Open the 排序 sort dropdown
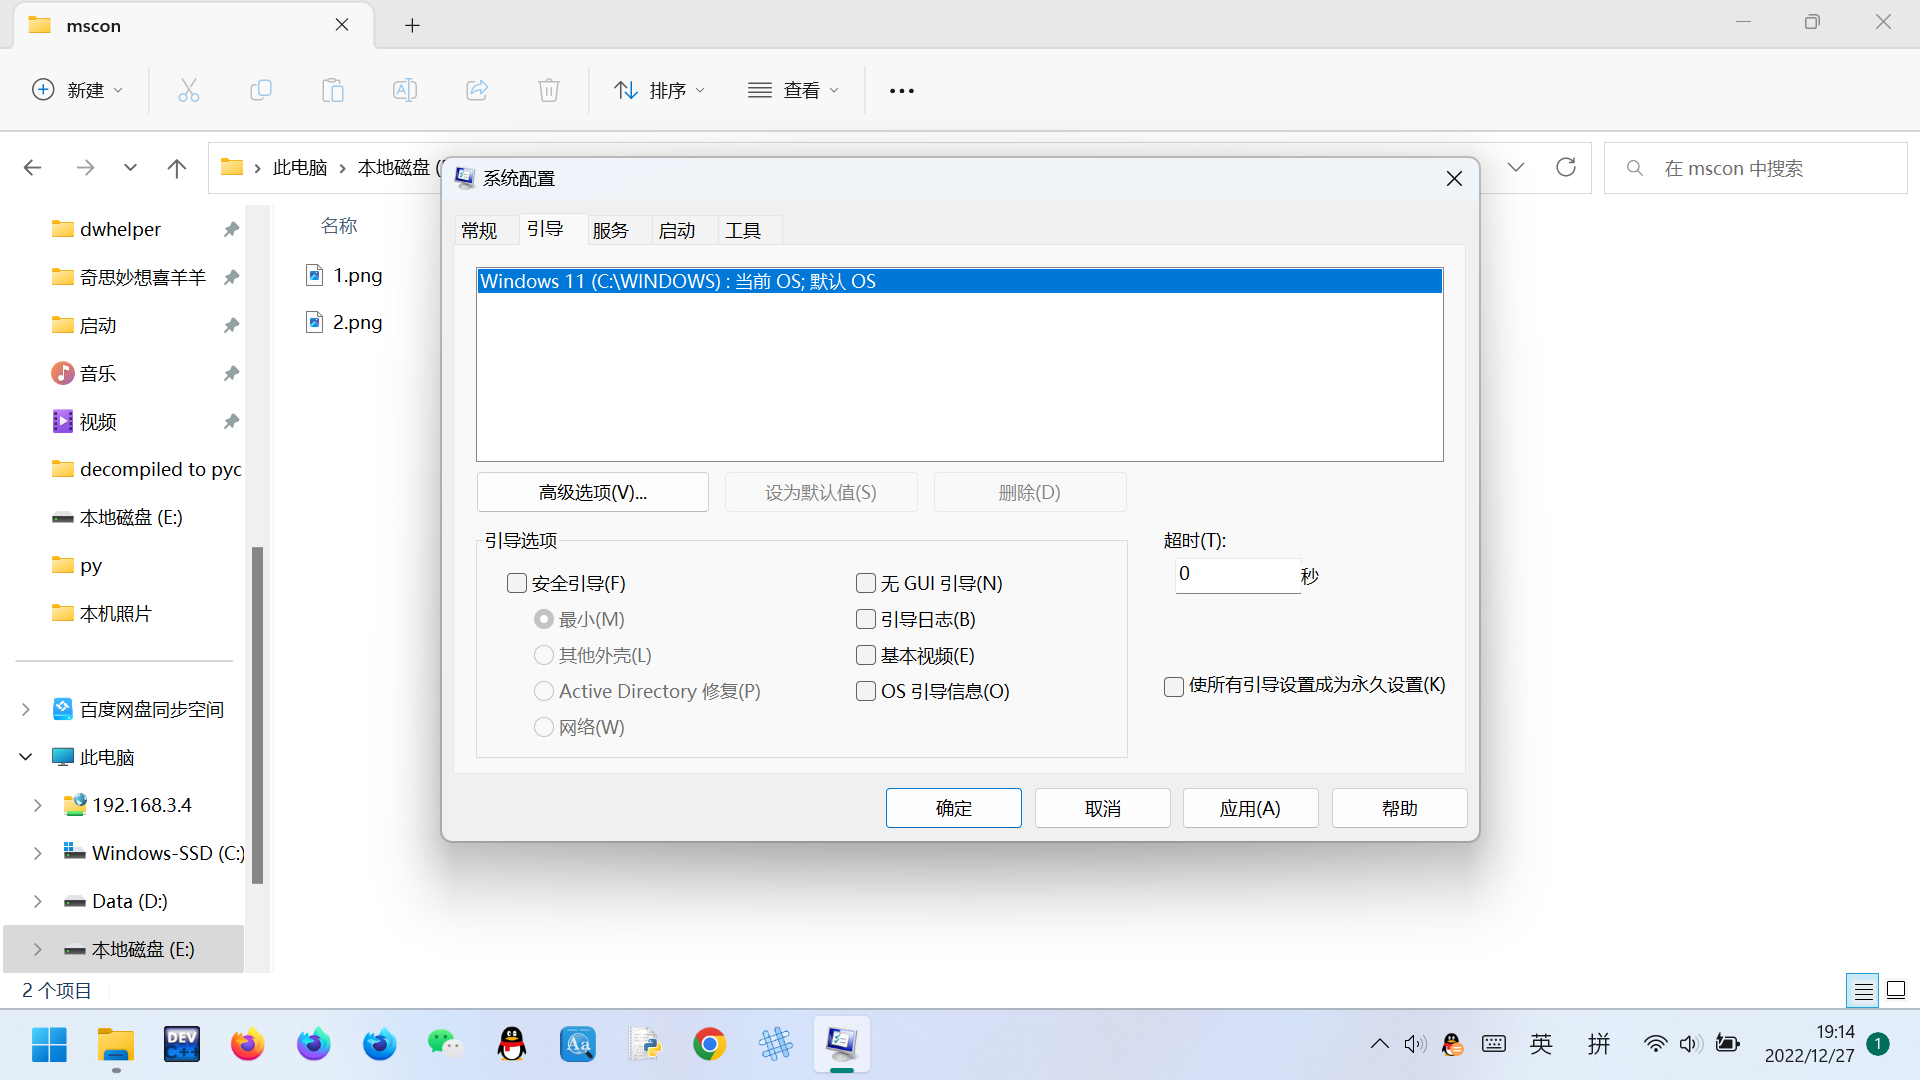The width and height of the screenshot is (1920, 1080). (659, 90)
